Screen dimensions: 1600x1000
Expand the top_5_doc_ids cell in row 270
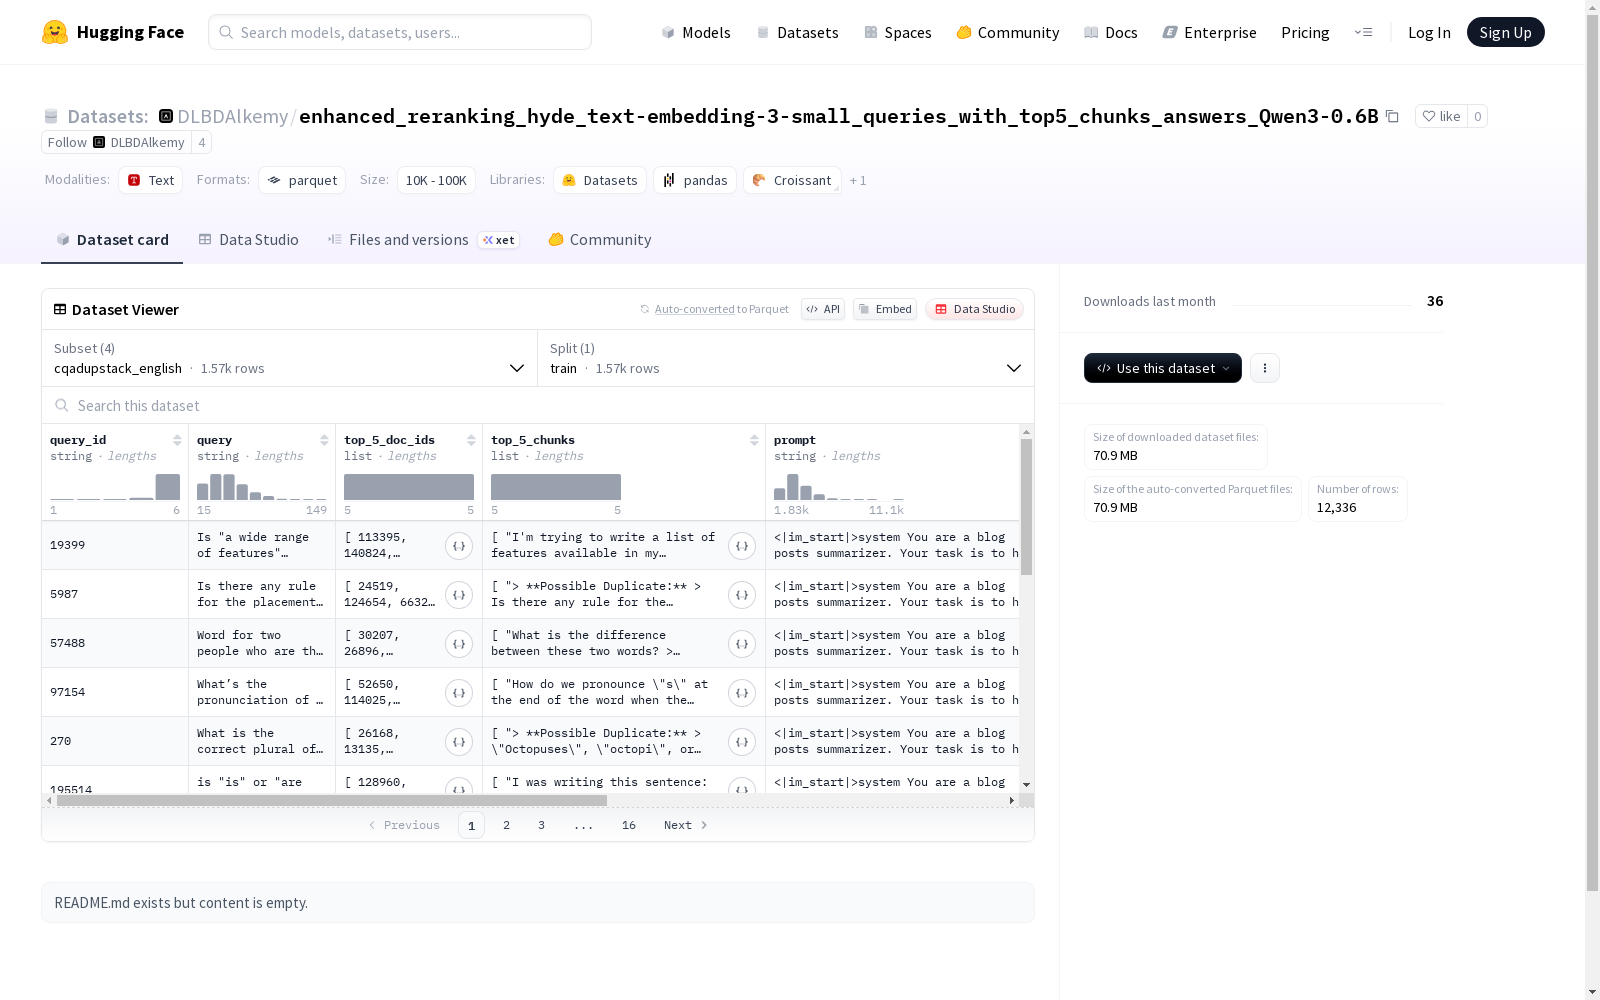point(459,741)
